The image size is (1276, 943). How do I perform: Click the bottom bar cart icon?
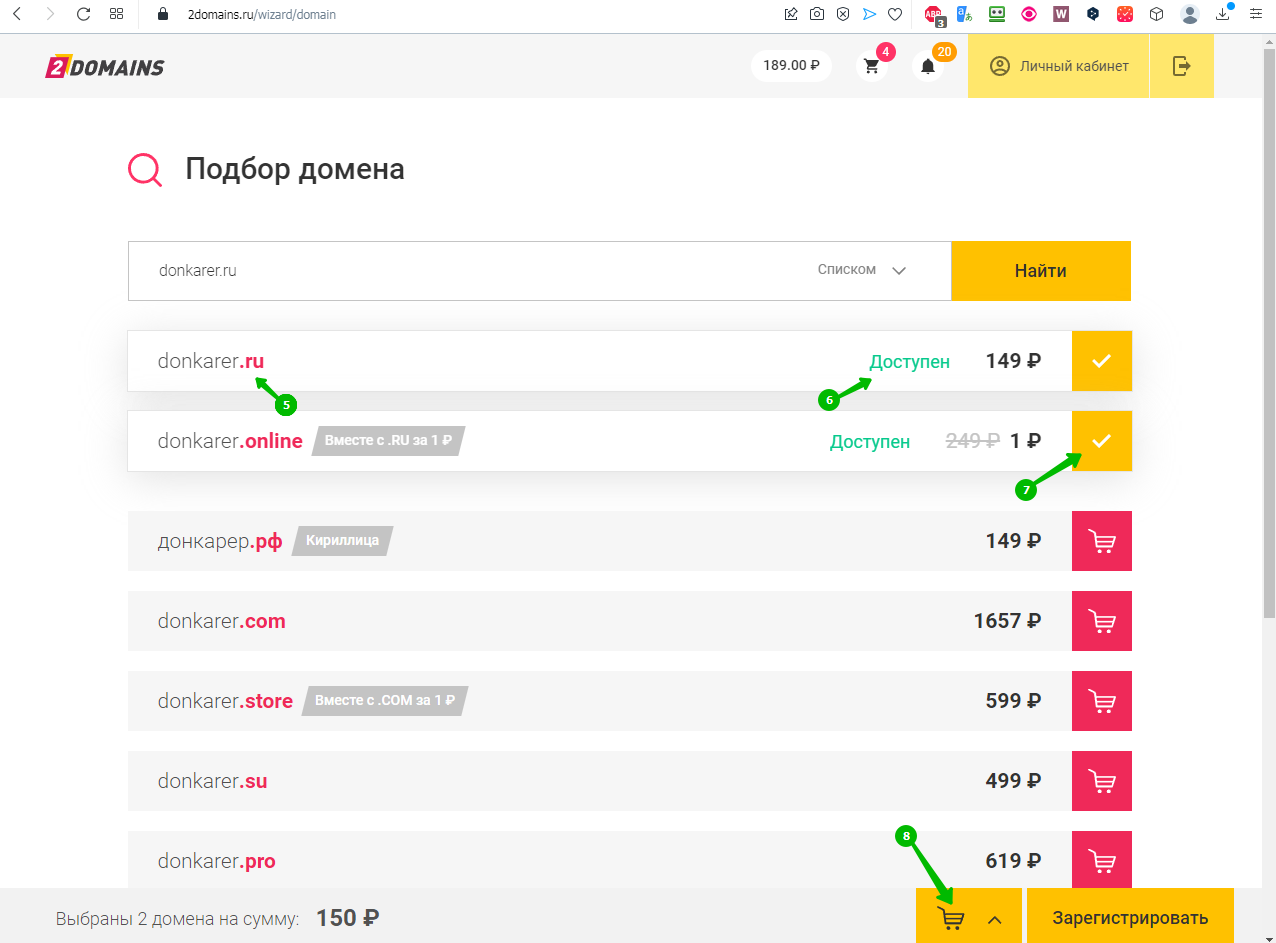(953, 918)
